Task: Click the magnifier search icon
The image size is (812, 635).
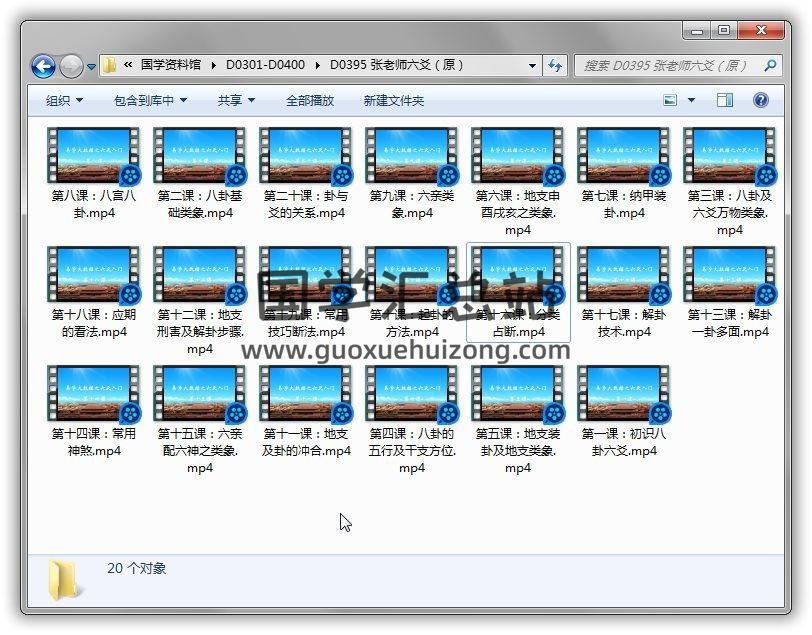Action: point(770,66)
